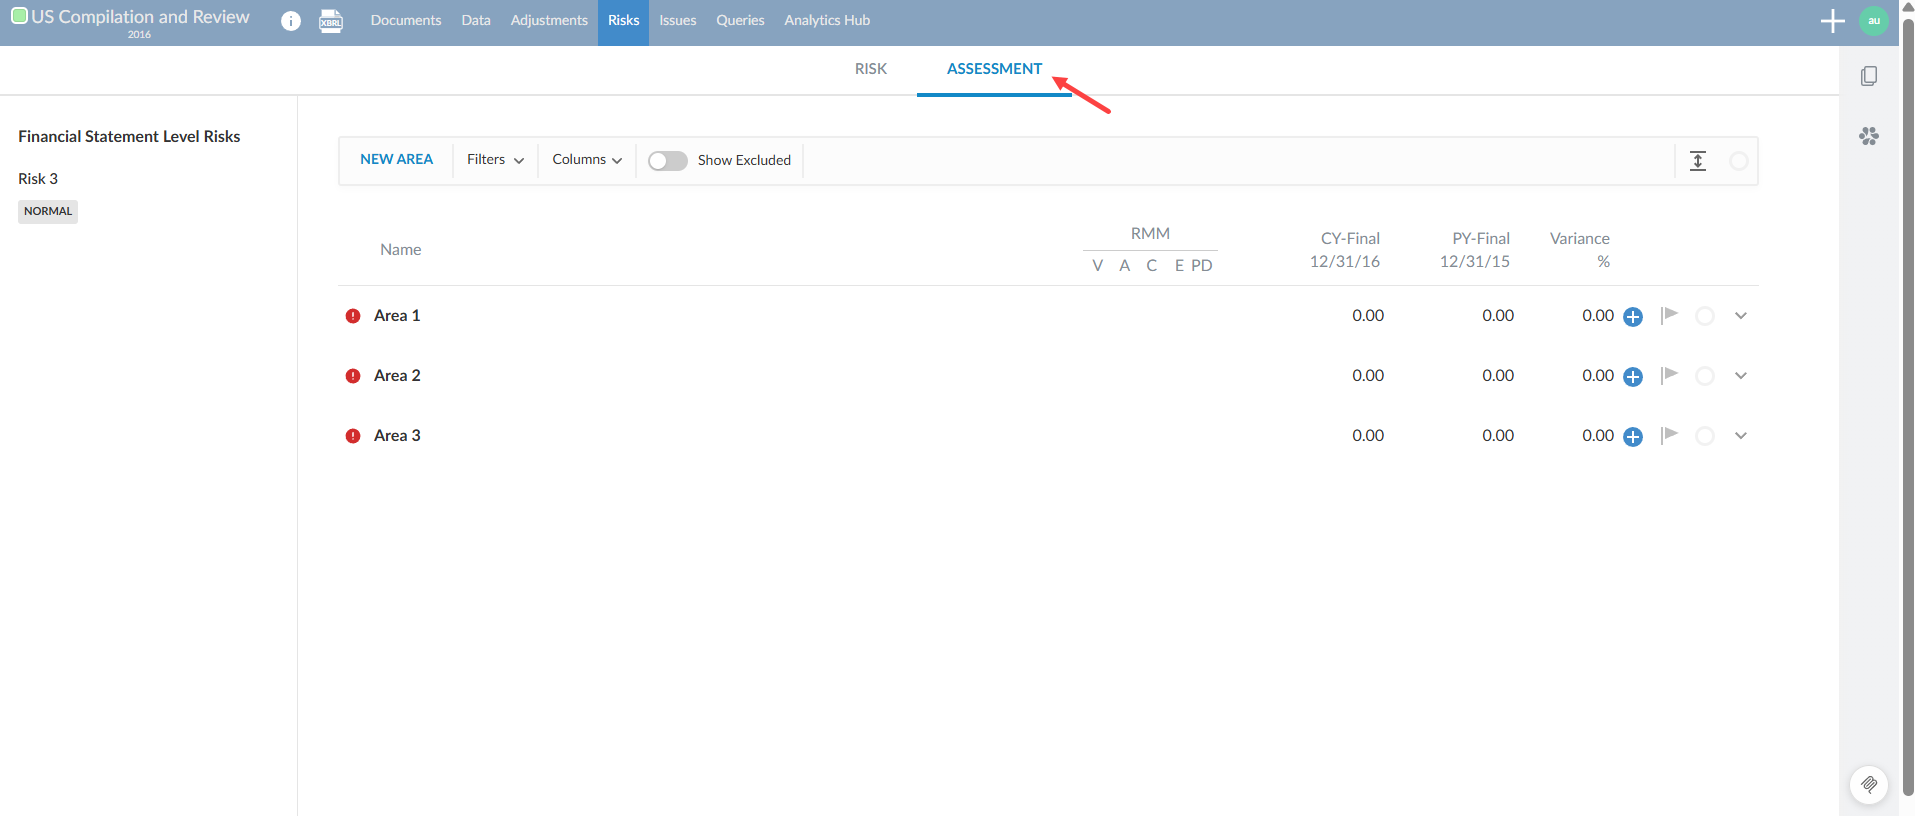Image resolution: width=1915 pixels, height=816 pixels.
Task: Click the NORMAL badge
Action: pyautogui.click(x=48, y=211)
